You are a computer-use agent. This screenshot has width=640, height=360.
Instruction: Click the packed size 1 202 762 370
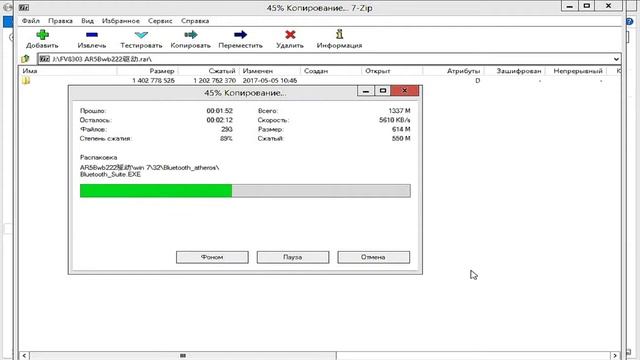(215, 81)
